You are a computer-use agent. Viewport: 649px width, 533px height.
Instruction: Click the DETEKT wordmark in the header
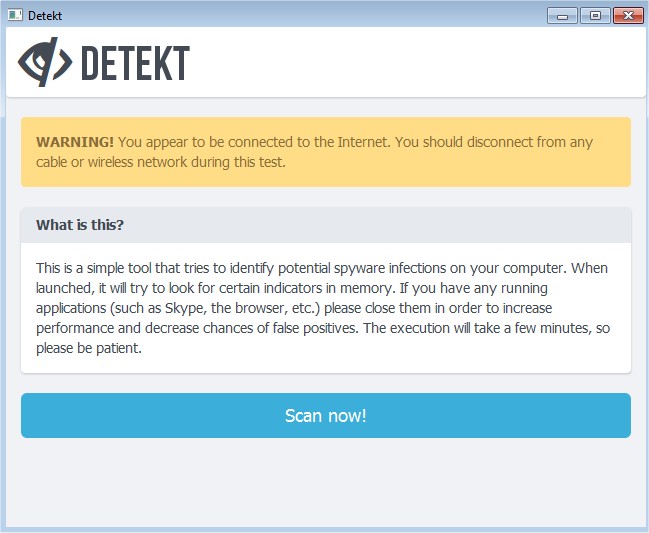pos(134,63)
